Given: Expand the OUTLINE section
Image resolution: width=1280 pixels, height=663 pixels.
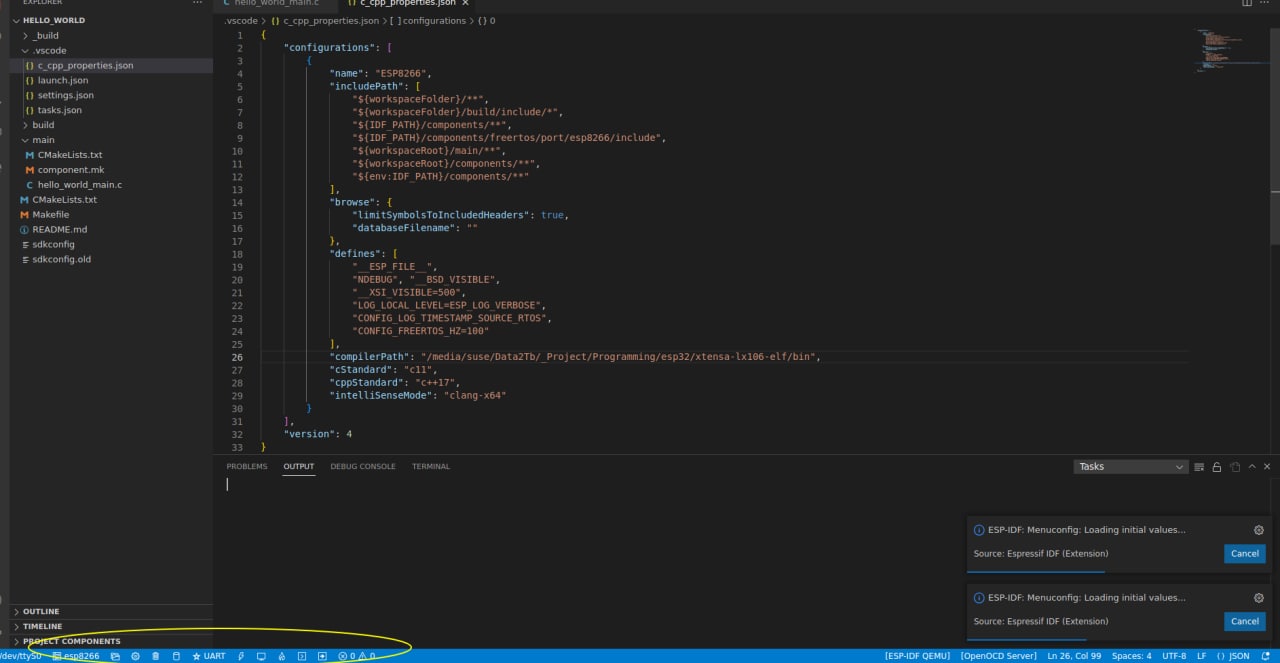Looking at the screenshot, I should click(41, 611).
